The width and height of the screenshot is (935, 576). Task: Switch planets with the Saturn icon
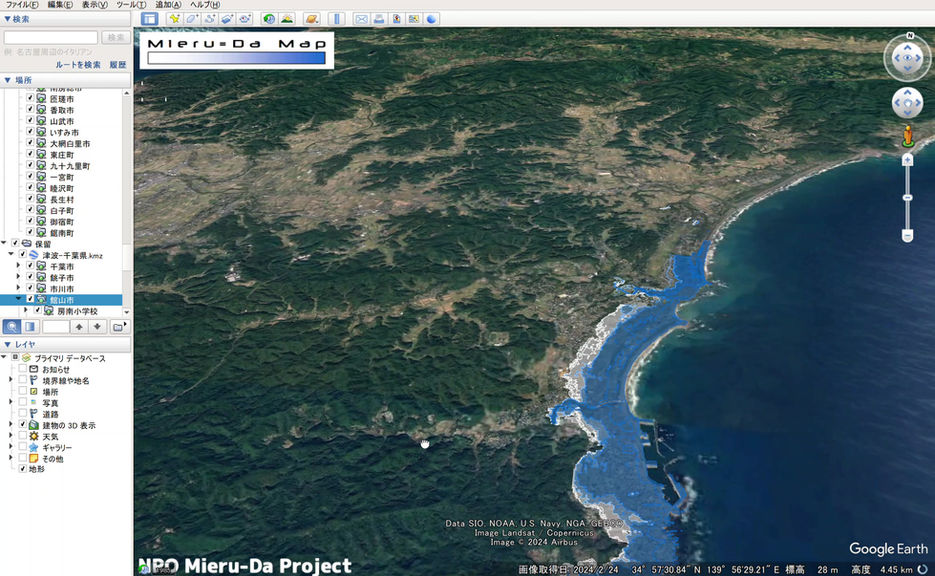311,19
